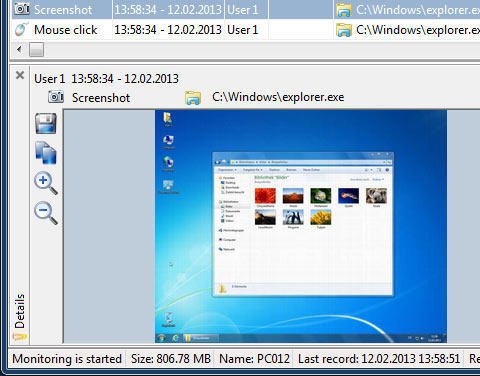Image resolution: width=480 pixels, height=376 pixels.
Task: Click the camera icon in the details header
Action: click(56, 97)
